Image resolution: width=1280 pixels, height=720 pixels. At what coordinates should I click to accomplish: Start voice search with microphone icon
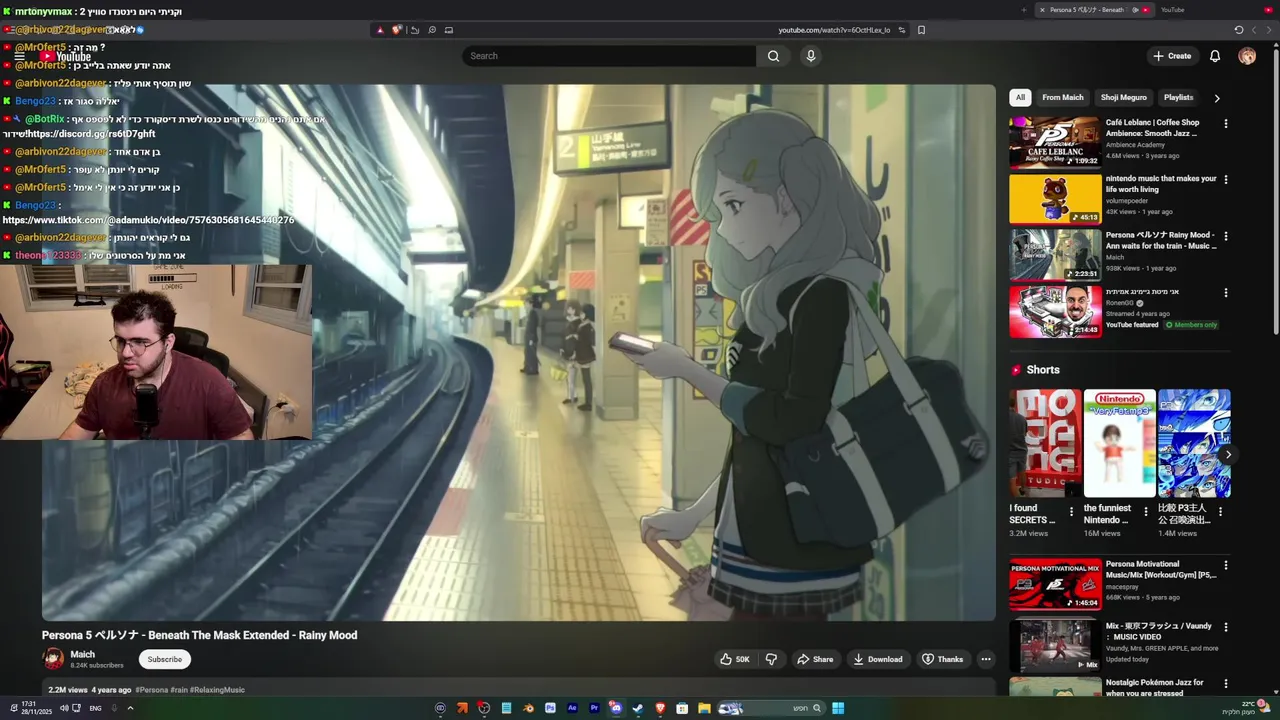tap(811, 56)
